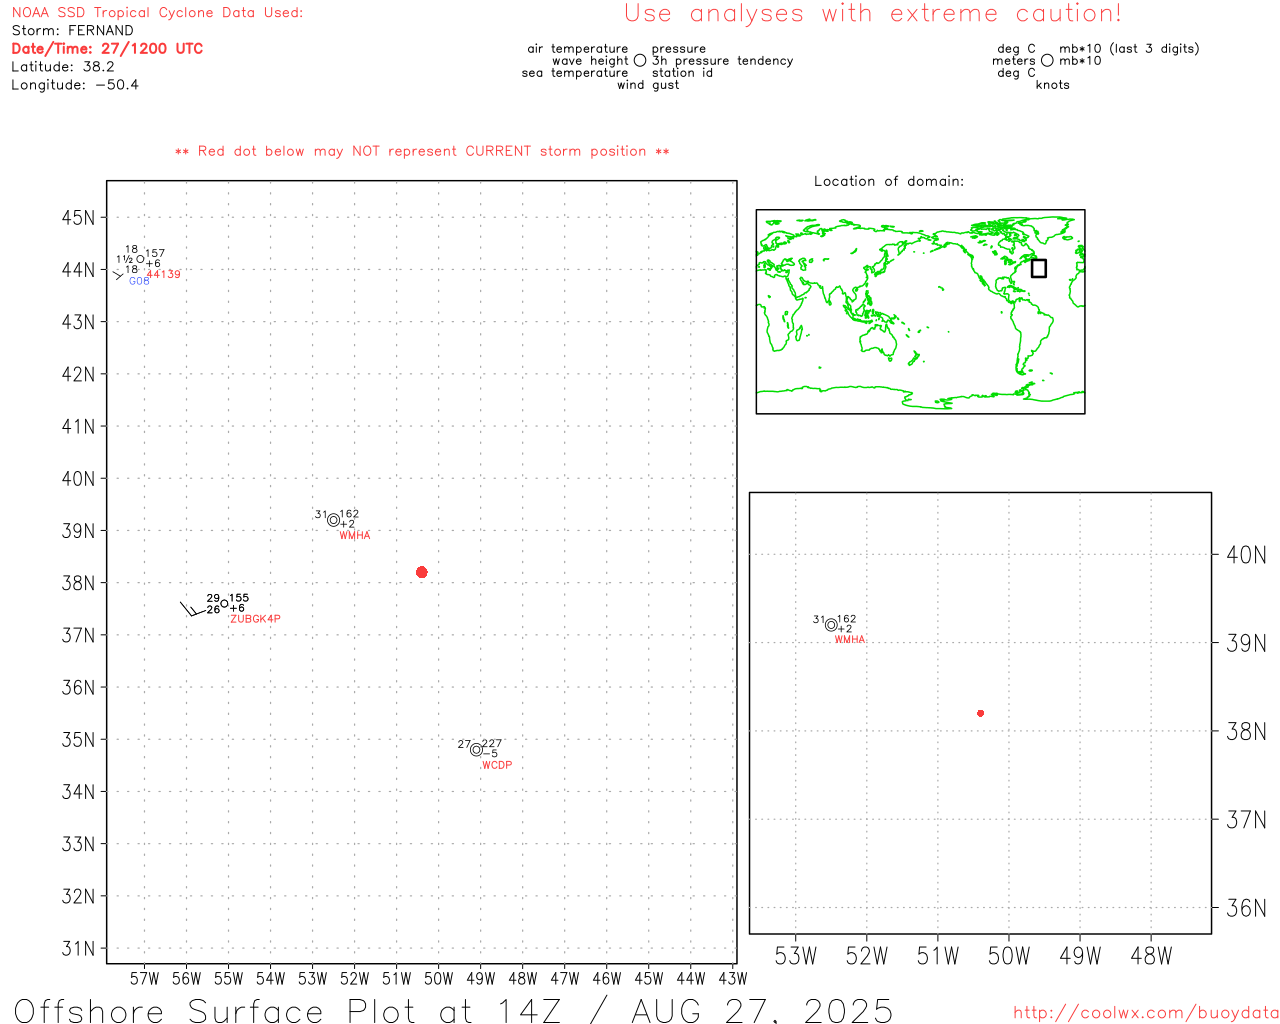This screenshot has width=1280, height=1024.
Task: Click the NOAA SSD Tropical Cyclone Data heading
Action: 157,13
